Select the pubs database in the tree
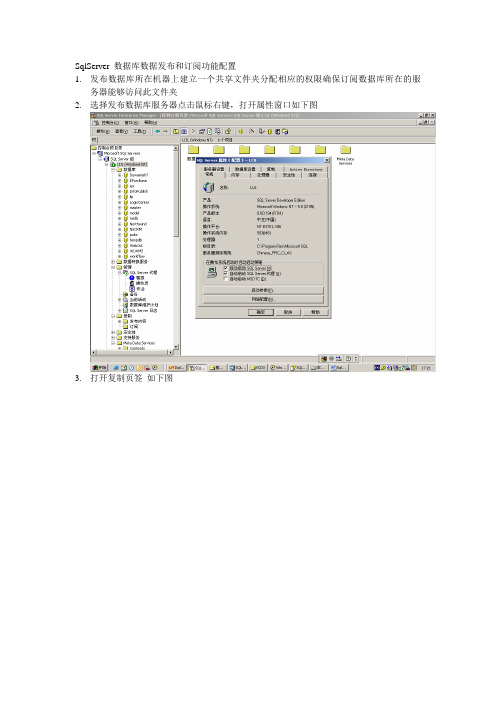The height and width of the screenshot is (702, 496). pos(133,235)
